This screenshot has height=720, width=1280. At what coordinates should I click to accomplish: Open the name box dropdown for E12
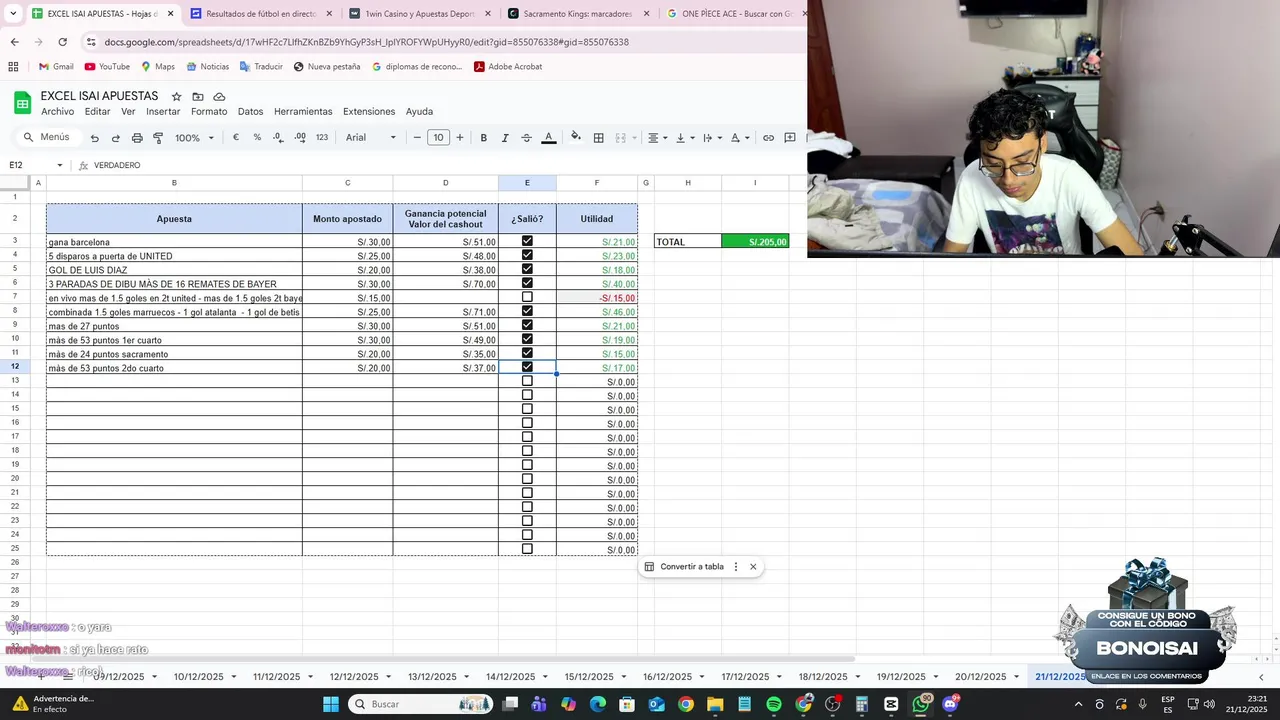tap(60, 165)
